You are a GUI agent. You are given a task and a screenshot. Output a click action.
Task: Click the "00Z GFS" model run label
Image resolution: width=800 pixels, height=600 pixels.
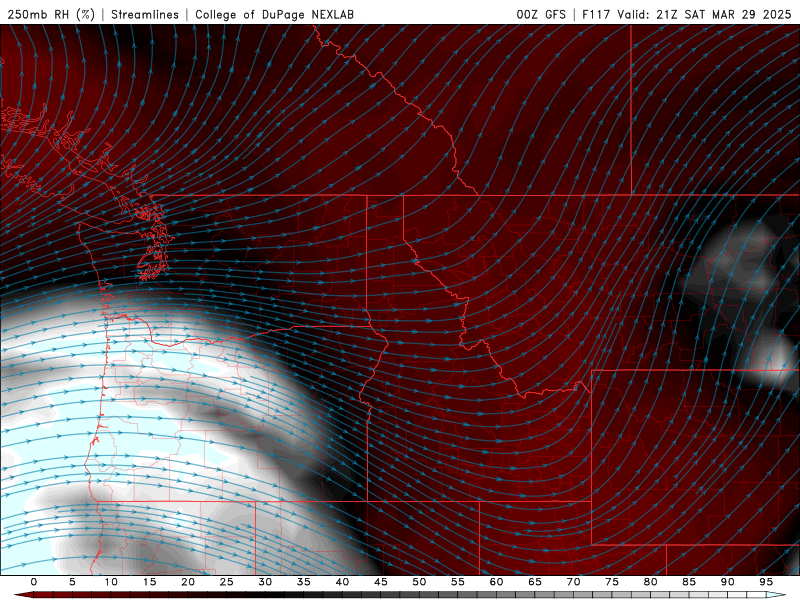pos(541,14)
